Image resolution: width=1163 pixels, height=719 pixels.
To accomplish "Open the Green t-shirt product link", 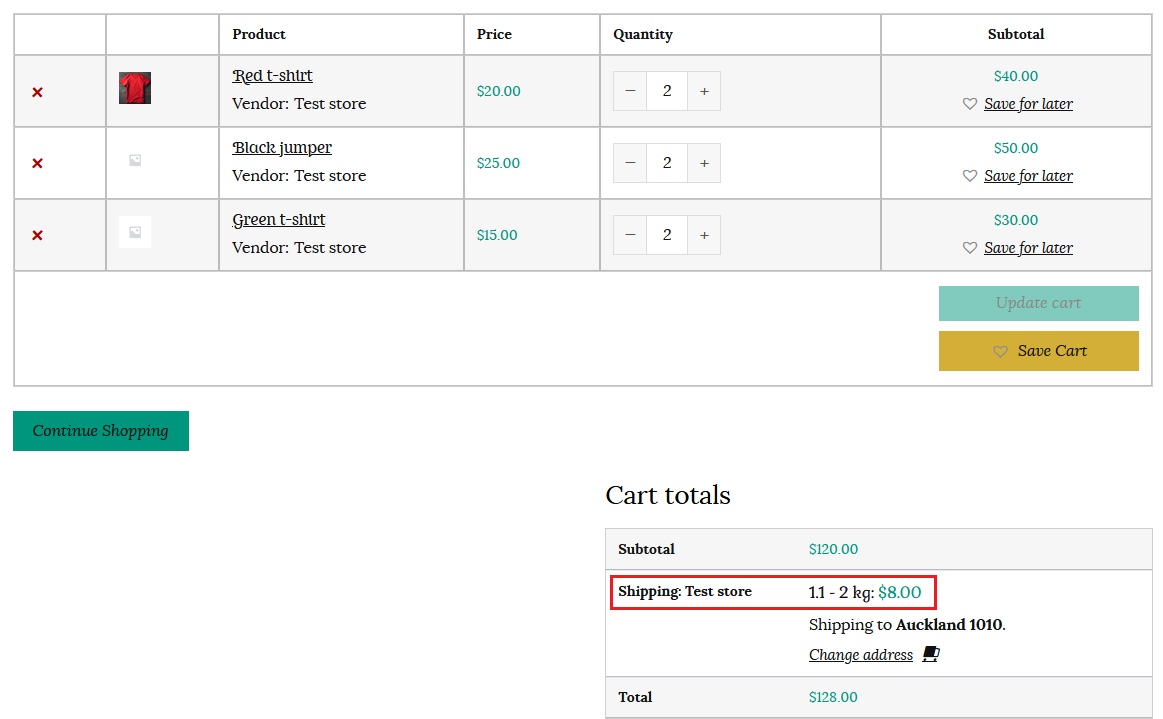I will pyautogui.click(x=279, y=220).
